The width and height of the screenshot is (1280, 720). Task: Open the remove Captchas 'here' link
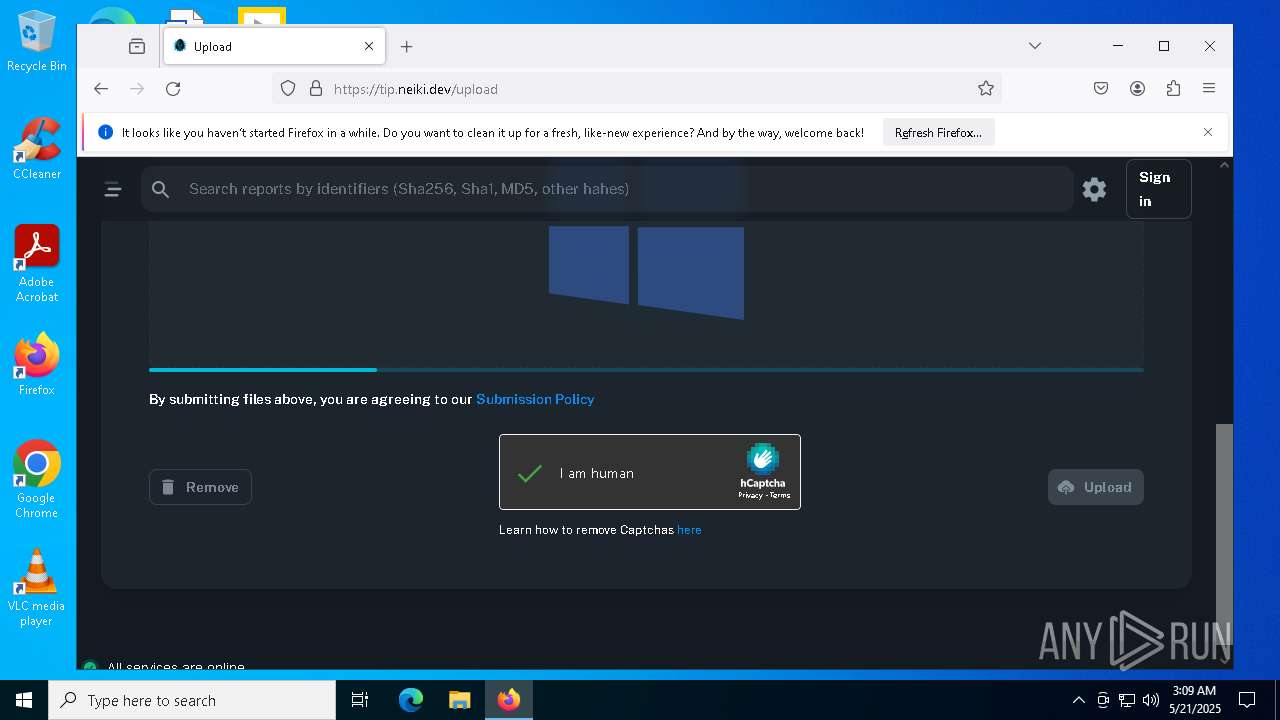pos(689,530)
